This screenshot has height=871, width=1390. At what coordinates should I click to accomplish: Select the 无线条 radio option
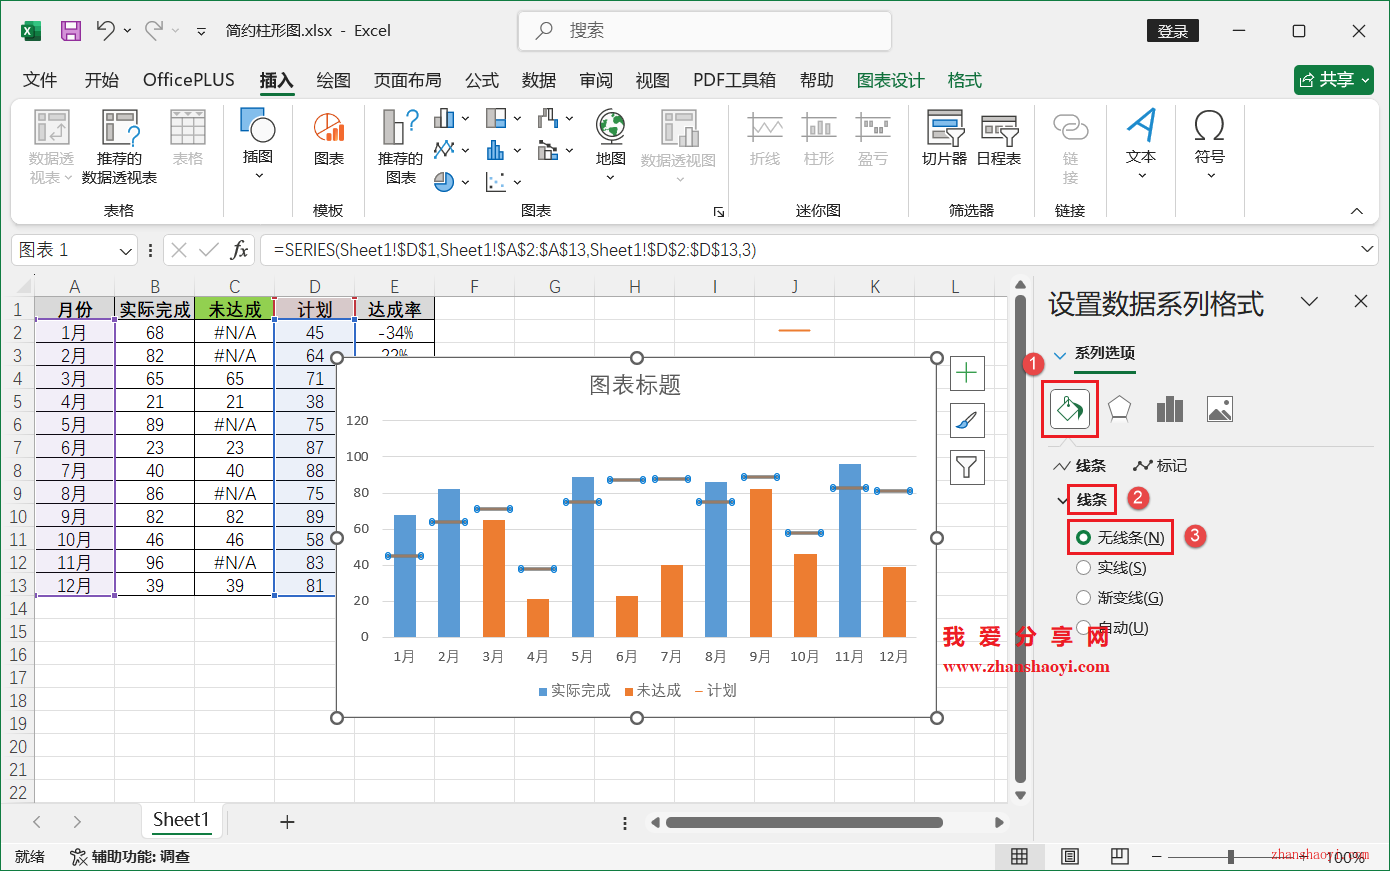tap(1120, 537)
